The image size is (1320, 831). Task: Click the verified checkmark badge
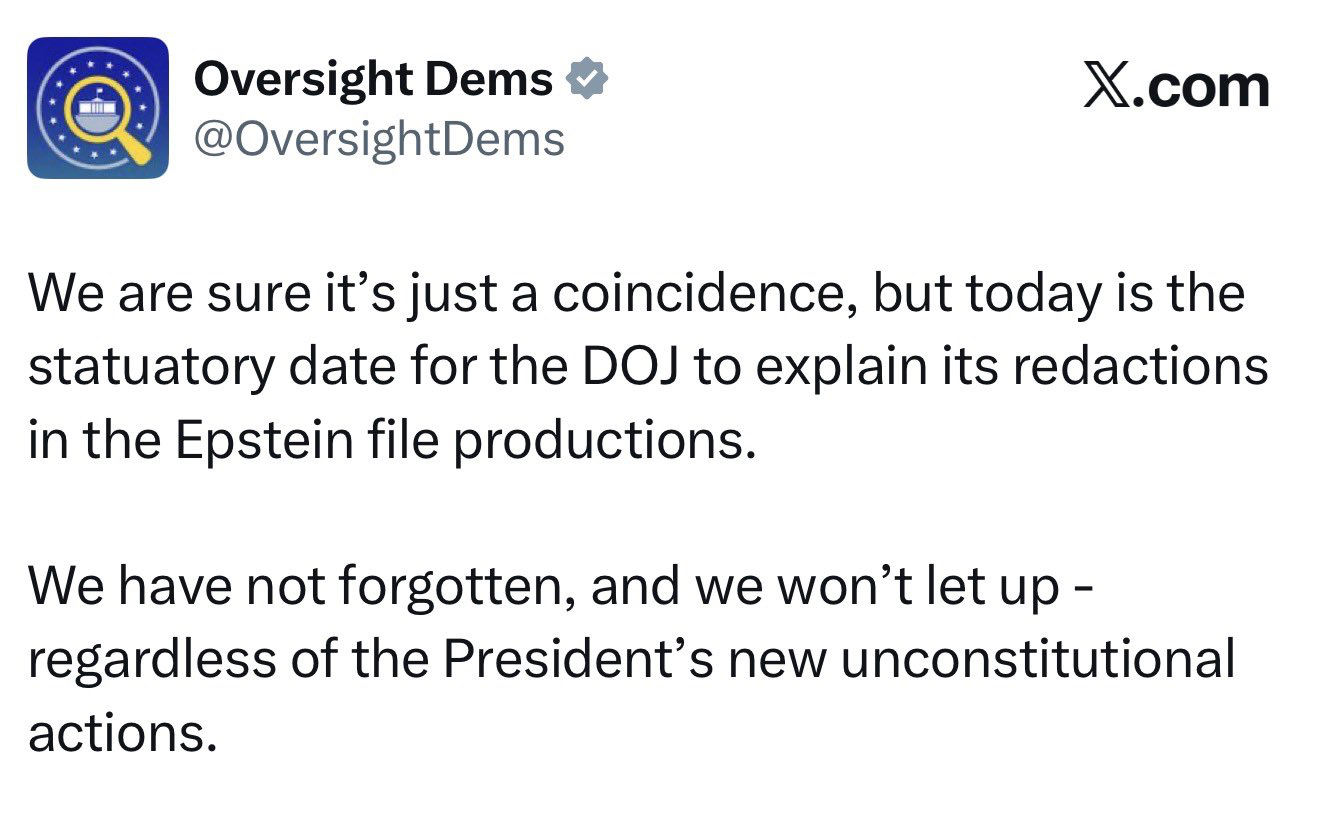(x=587, y=79)
